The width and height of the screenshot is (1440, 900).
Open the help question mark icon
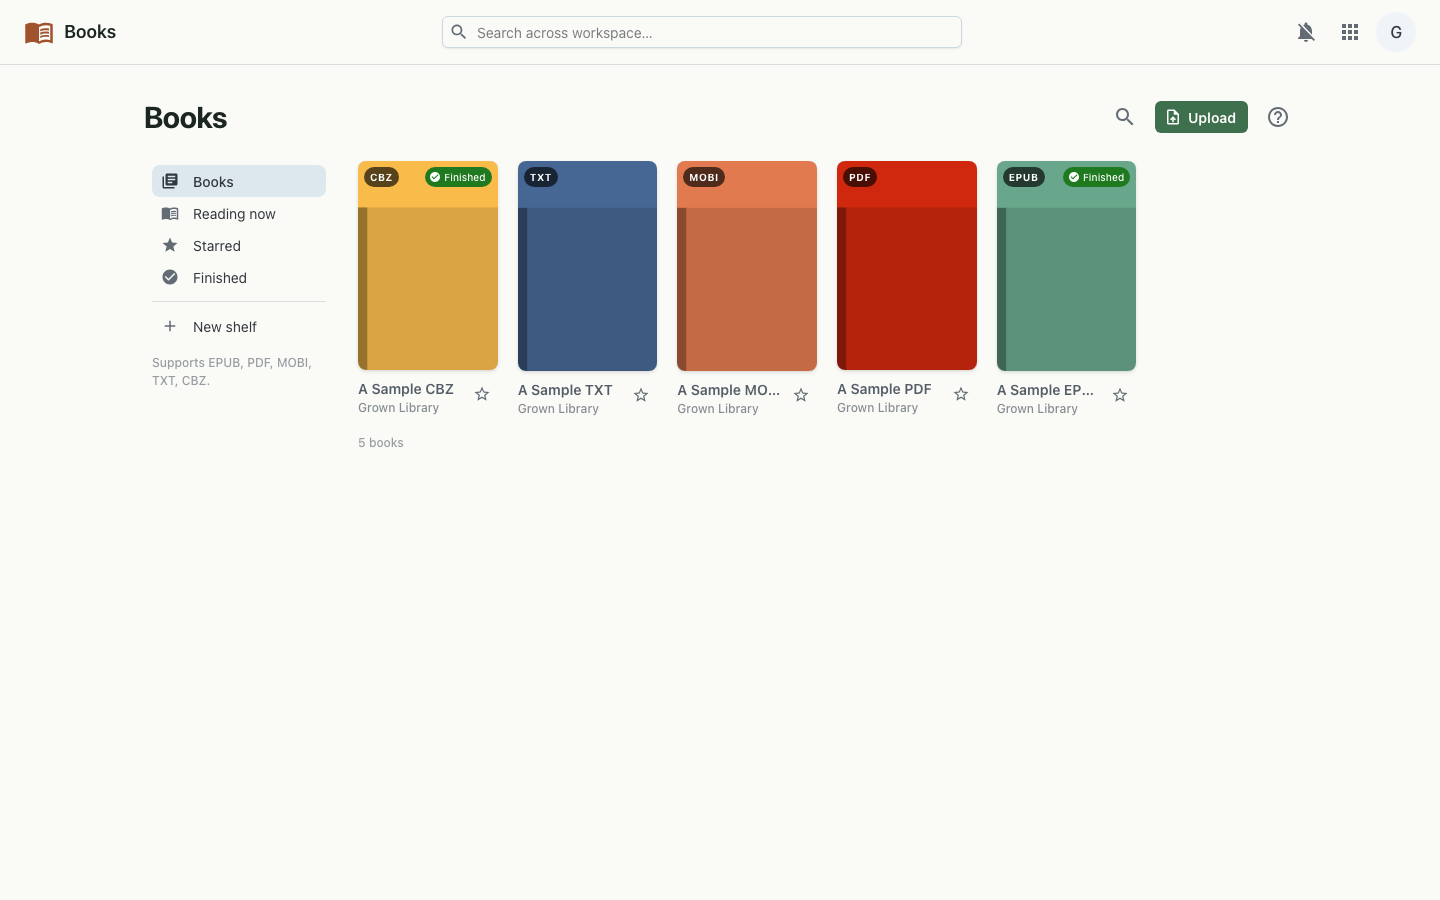[1278, 117]
